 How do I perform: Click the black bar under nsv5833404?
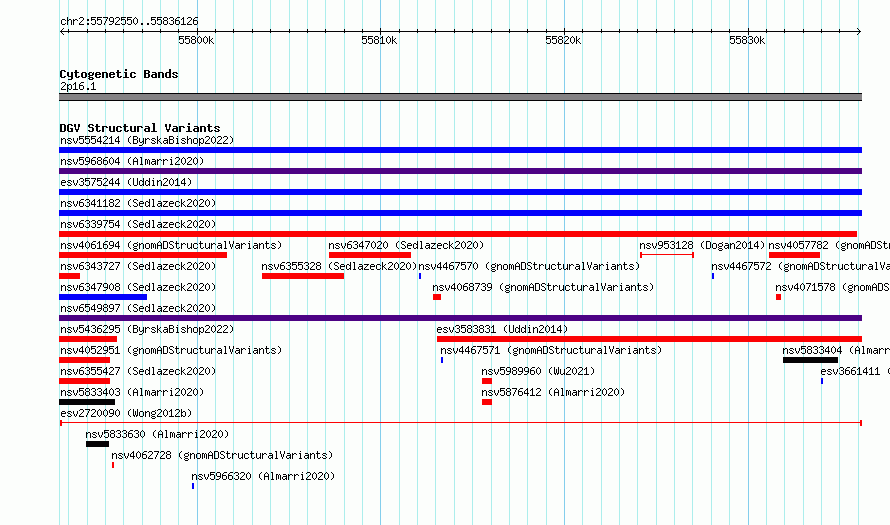tap(811, 360)
